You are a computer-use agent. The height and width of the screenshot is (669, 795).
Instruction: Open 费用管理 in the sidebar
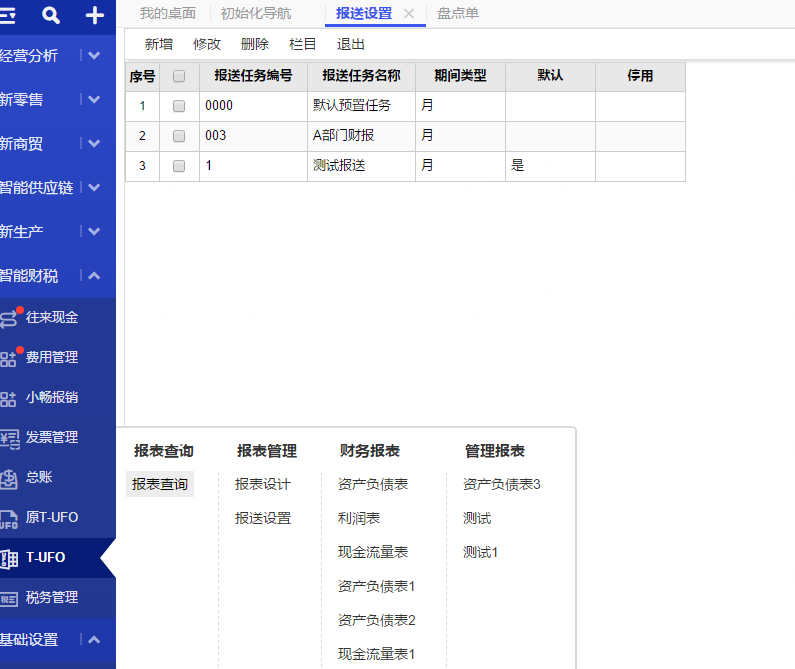click(x=52, y=357)
